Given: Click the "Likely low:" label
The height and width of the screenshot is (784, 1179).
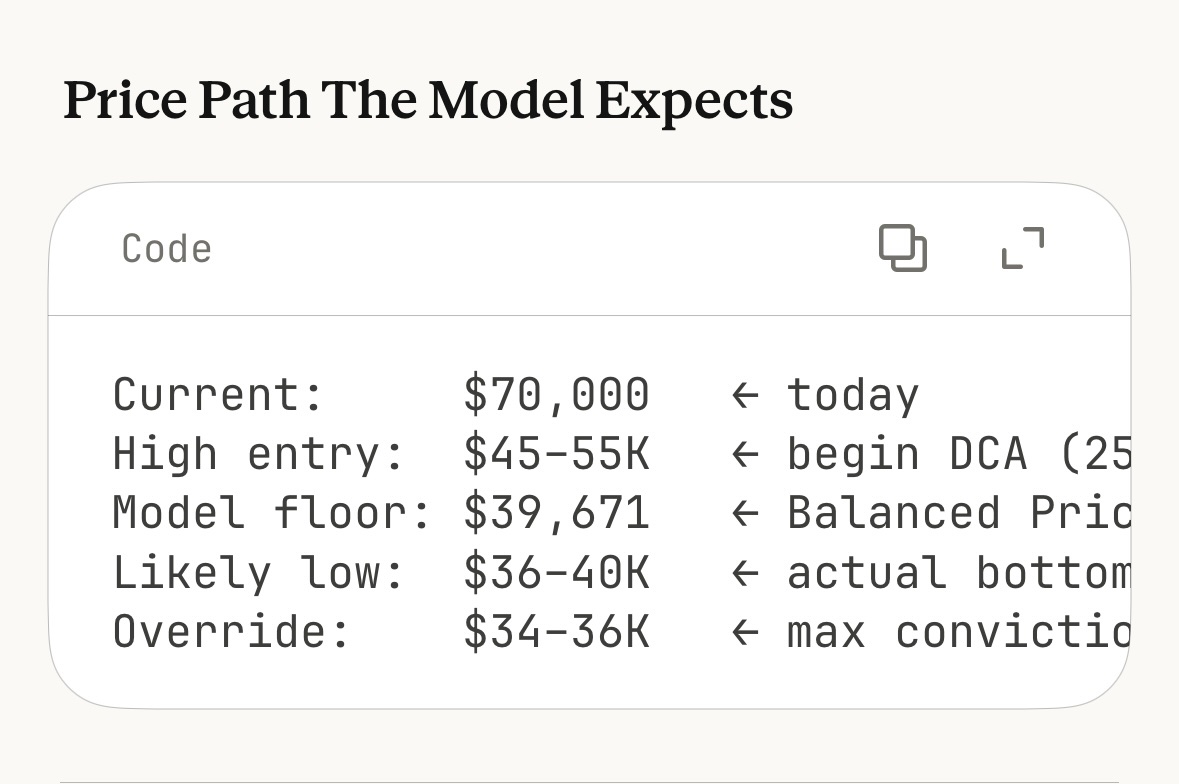Looking at the screenshot, I should click(x=258, y=573).
